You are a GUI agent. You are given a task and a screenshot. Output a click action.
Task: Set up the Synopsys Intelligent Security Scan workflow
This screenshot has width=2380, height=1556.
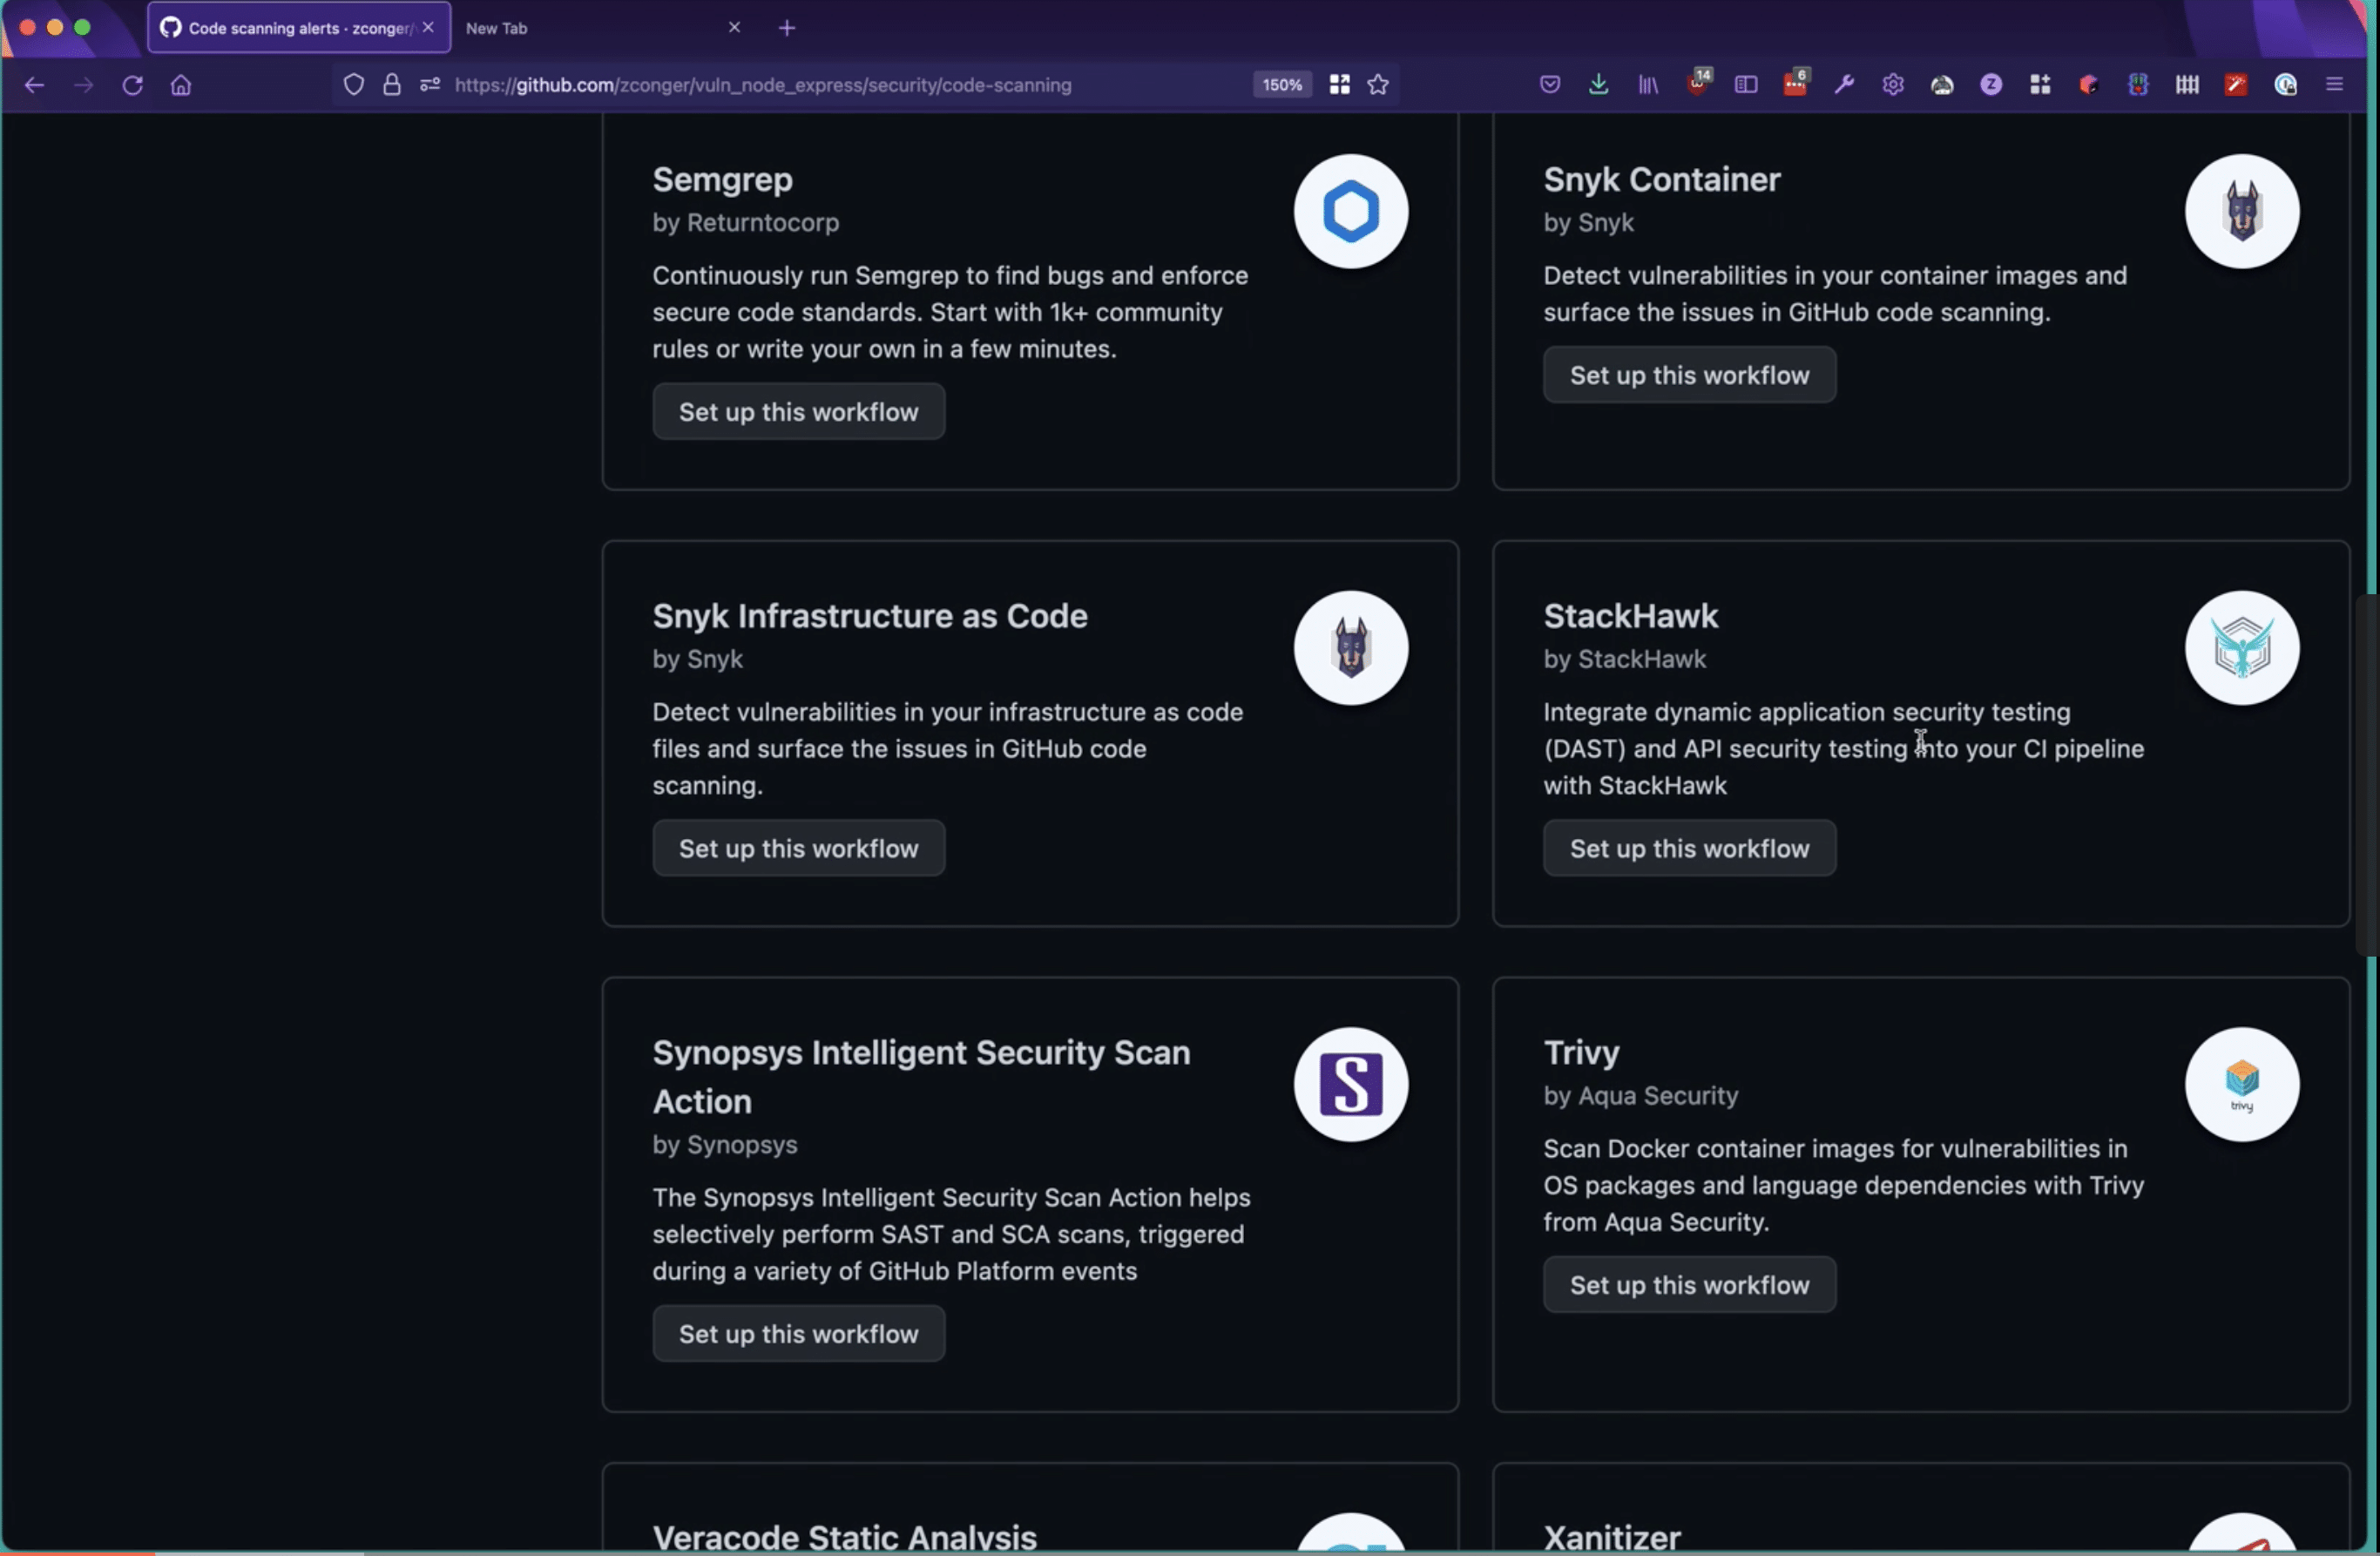pos(799,1334)
